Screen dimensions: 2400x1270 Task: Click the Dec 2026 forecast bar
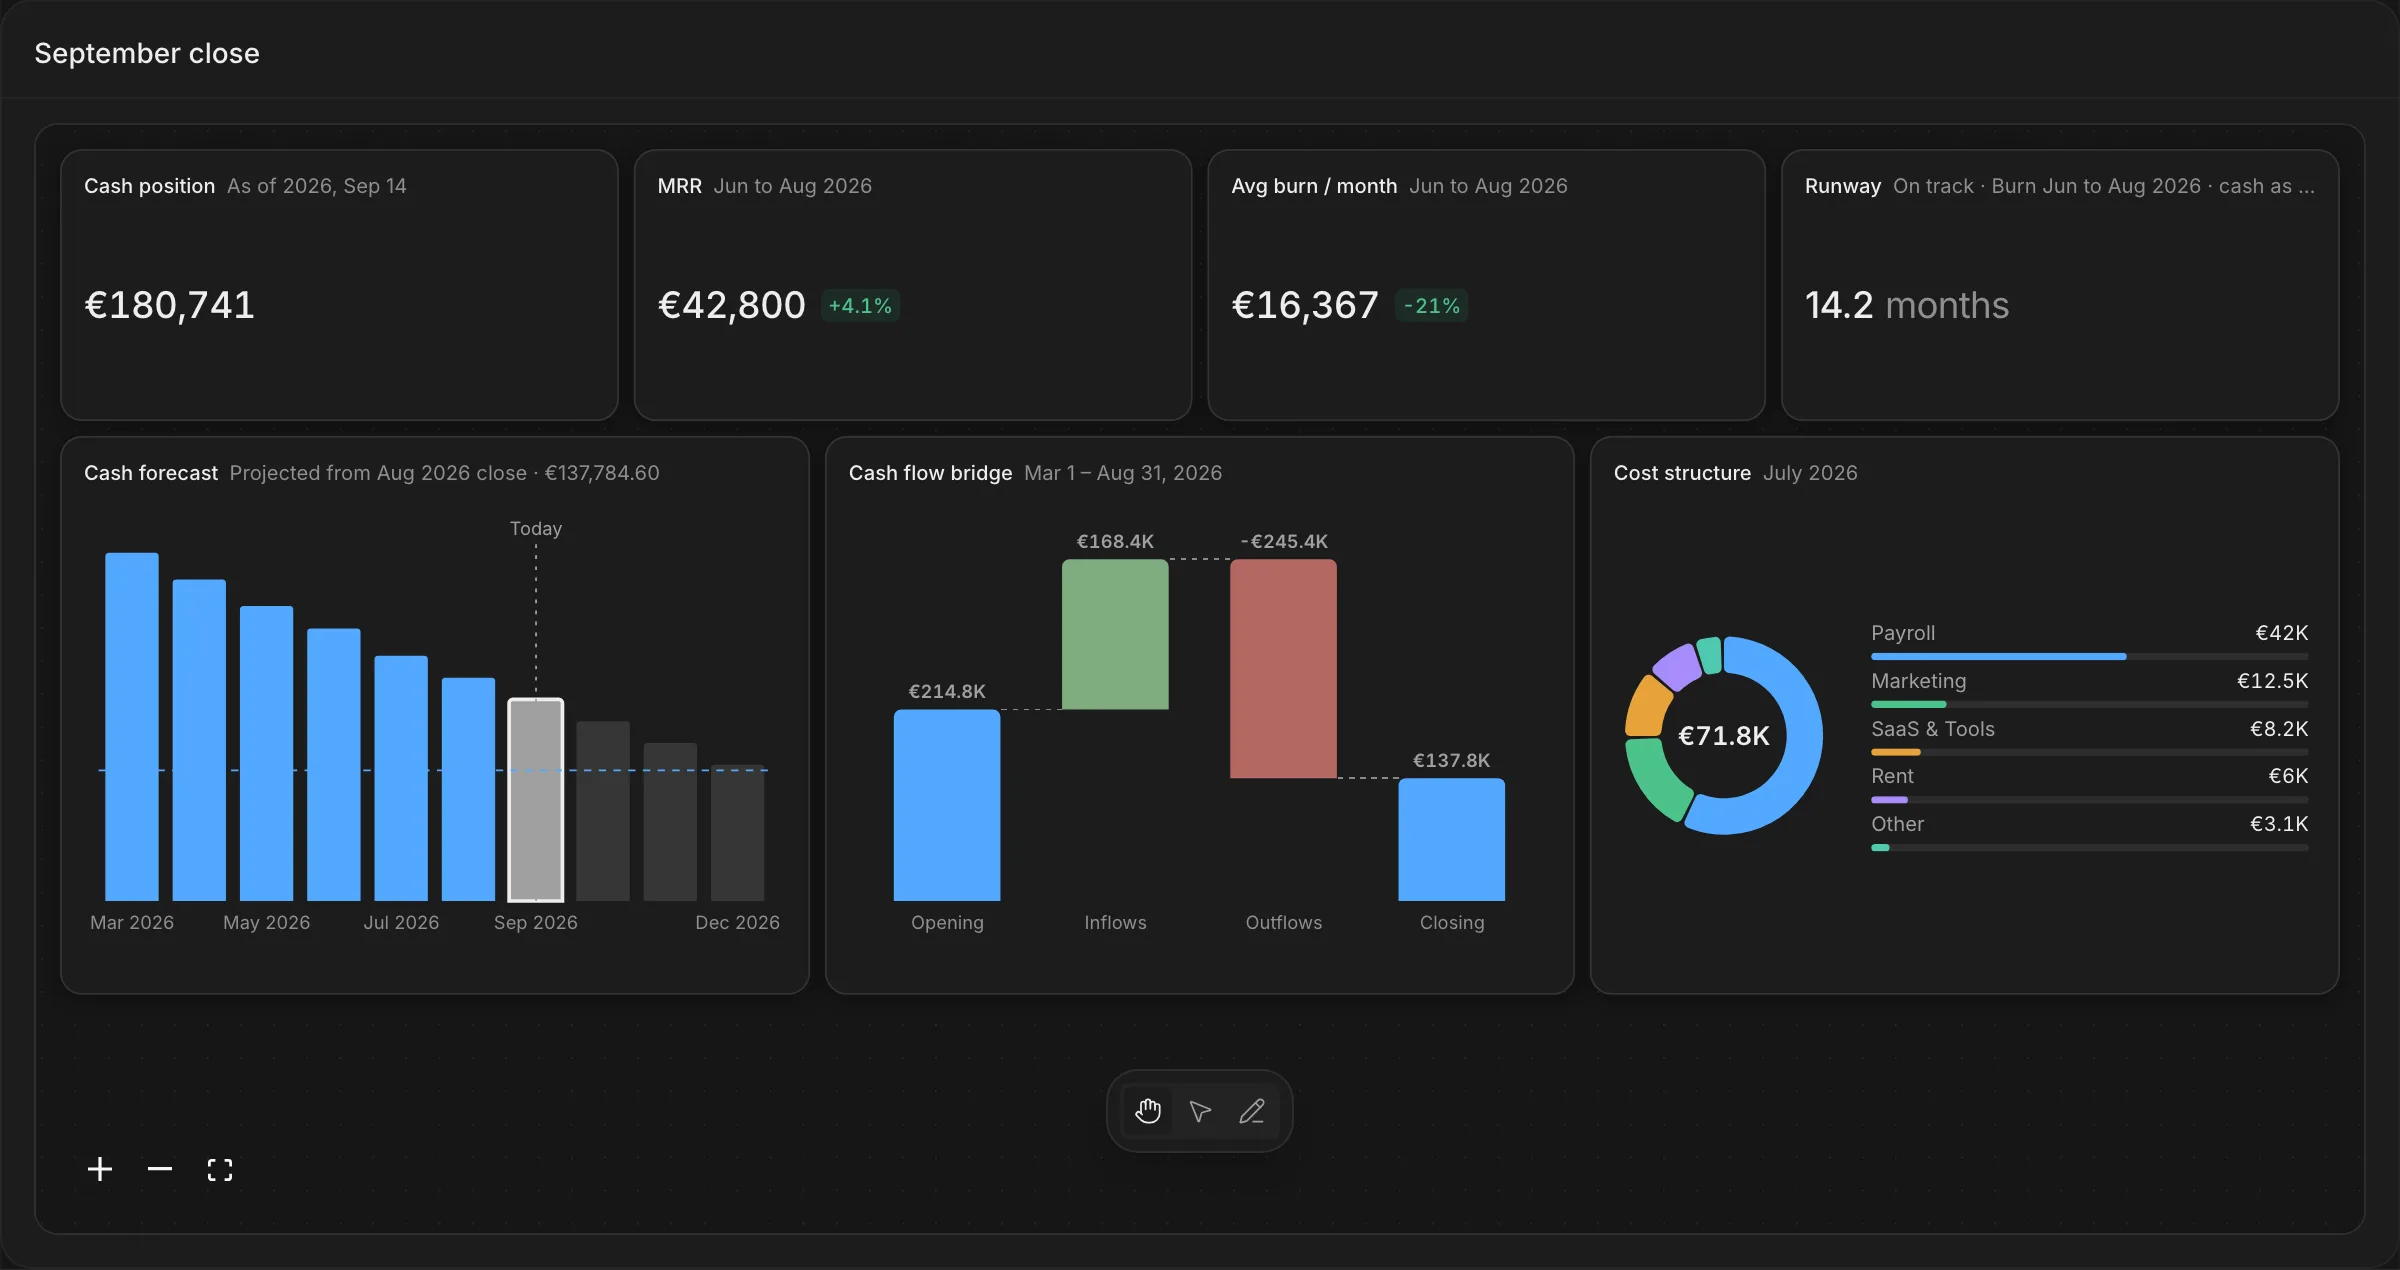[x=738, y=833]
